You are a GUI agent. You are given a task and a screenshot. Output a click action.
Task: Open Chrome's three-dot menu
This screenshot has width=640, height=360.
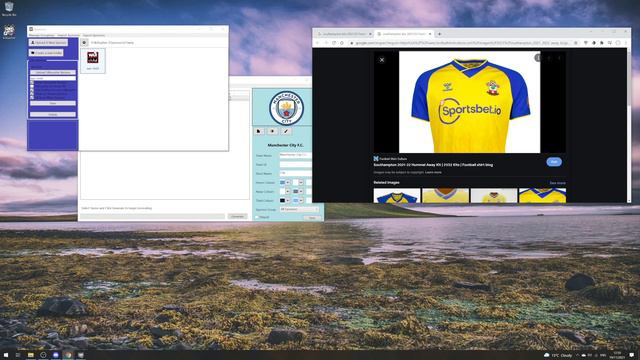click(x=625, y=43)
